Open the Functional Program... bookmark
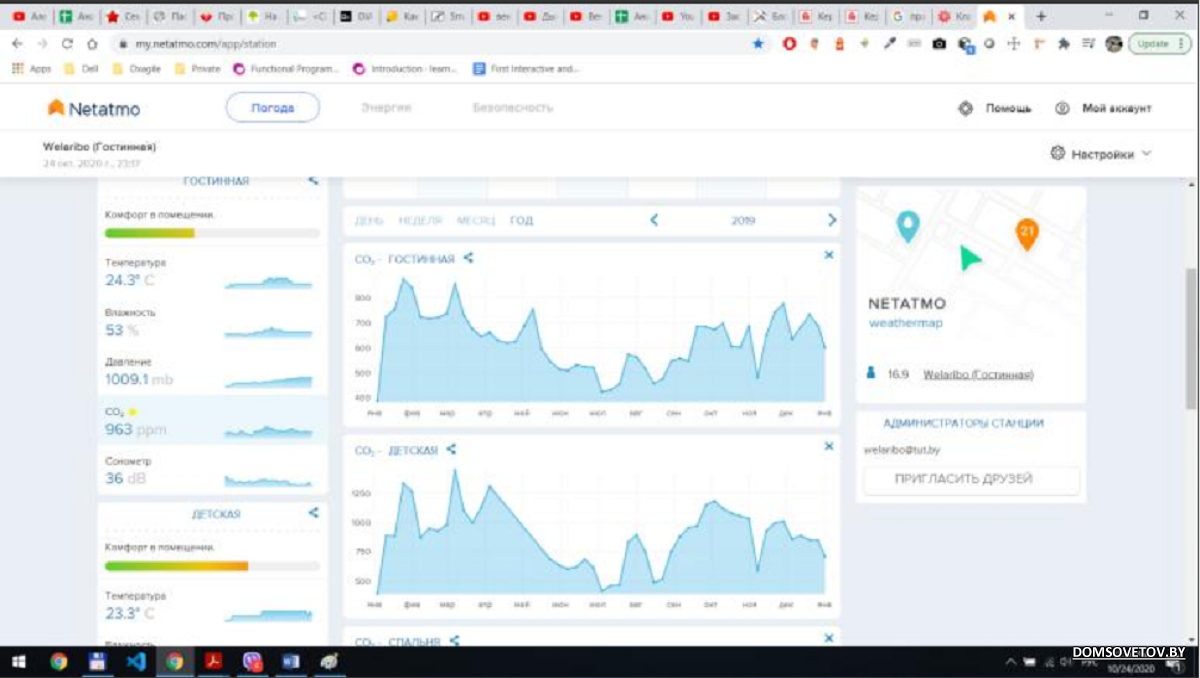Viewport: 1200px width, 678px height. pyautogui.click(x=286, y=69)
